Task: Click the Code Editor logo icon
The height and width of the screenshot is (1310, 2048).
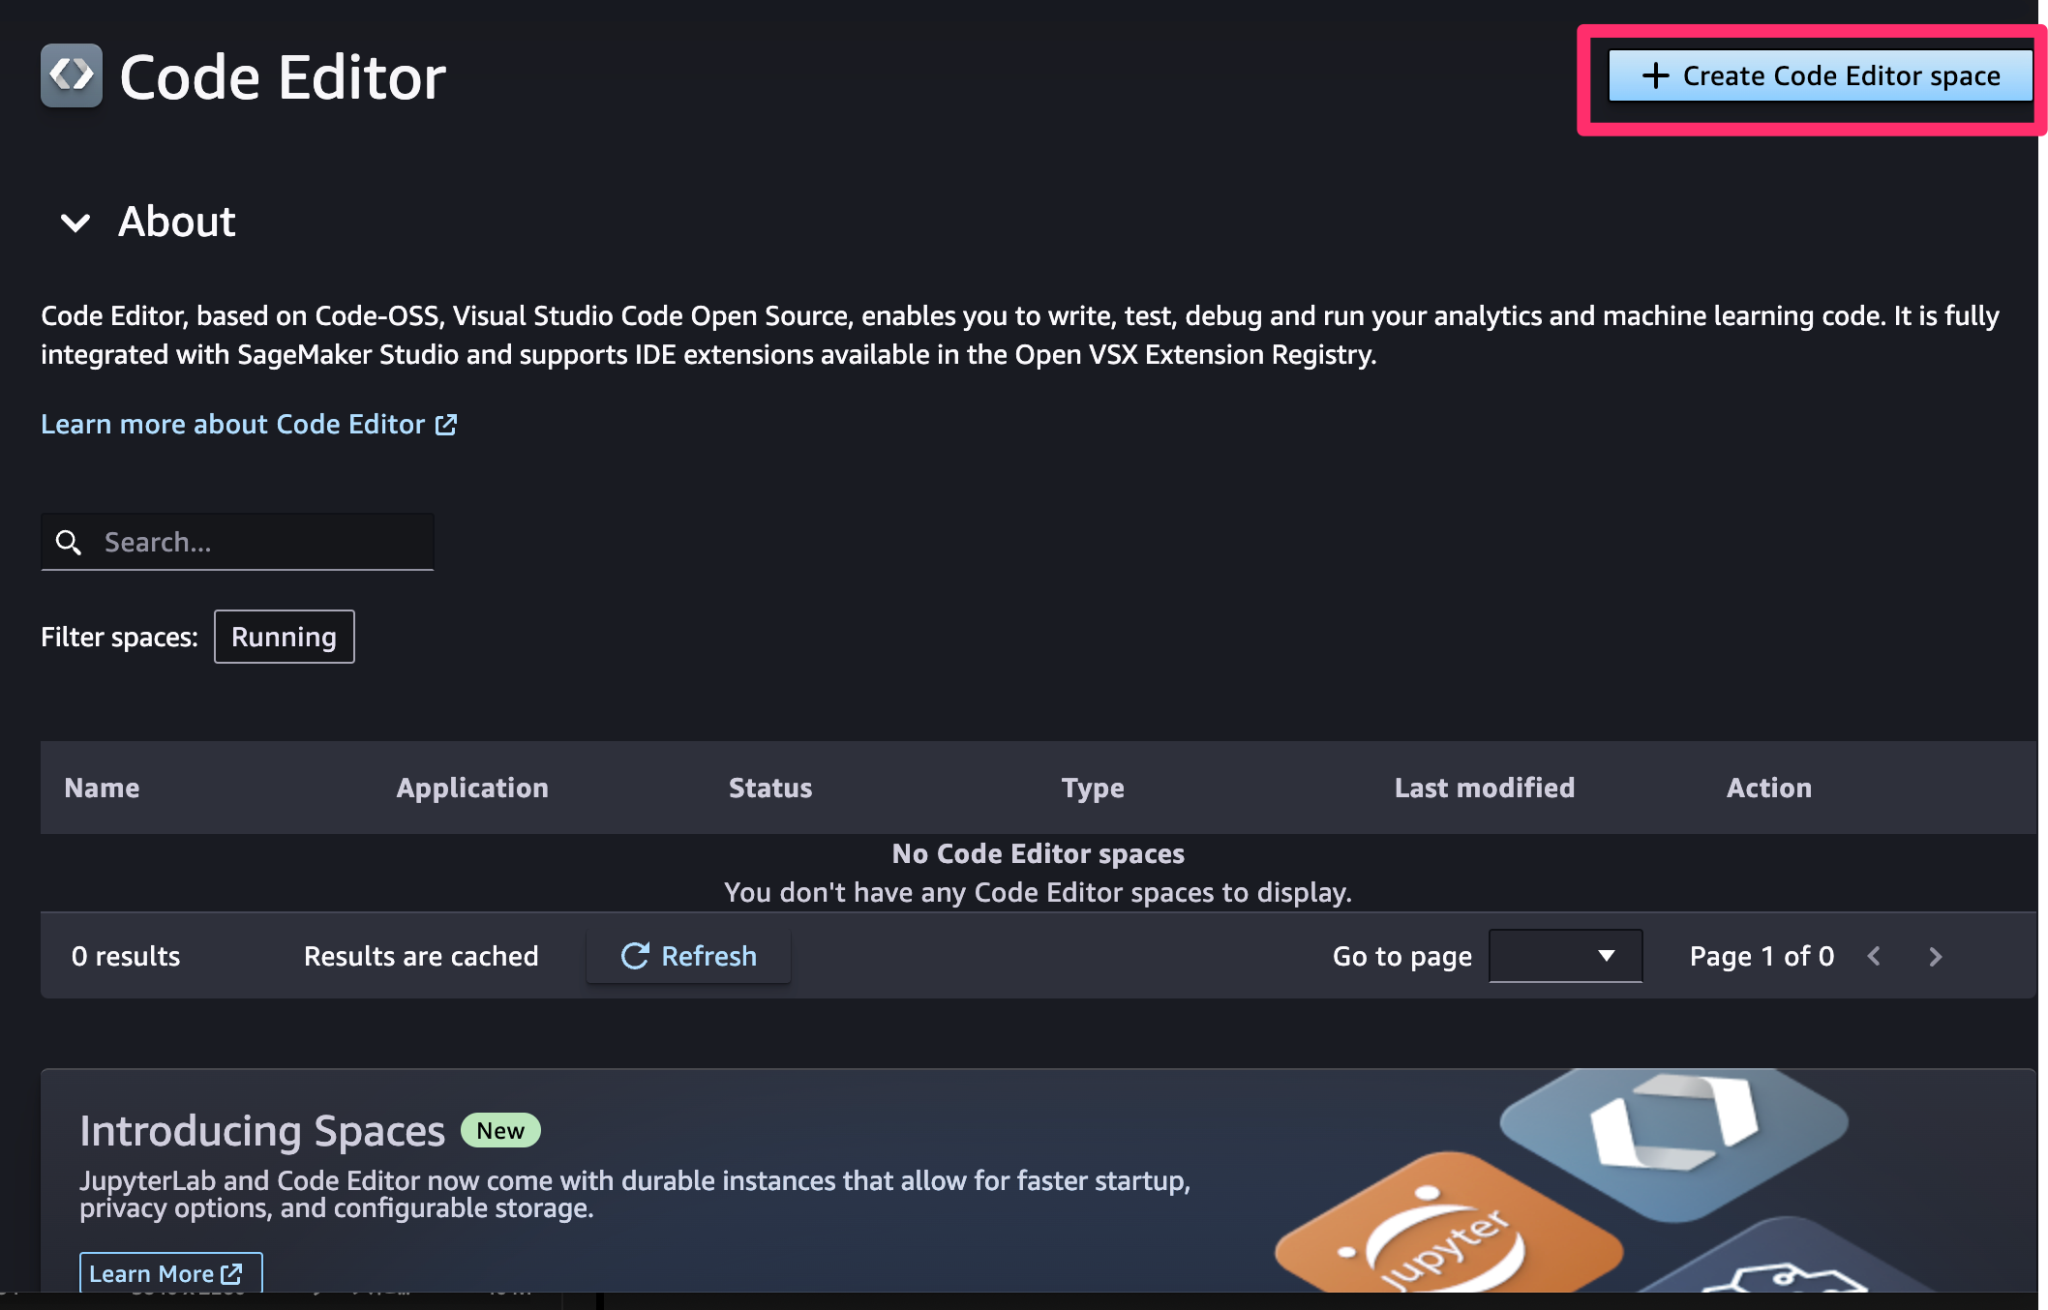Action: (70, 74)
